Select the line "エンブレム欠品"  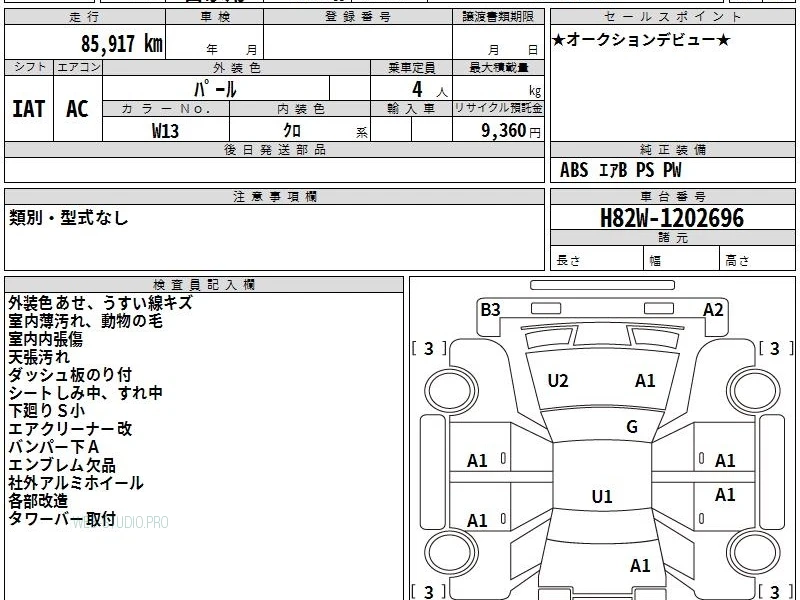pyautogui.click(x=62, y=465)
